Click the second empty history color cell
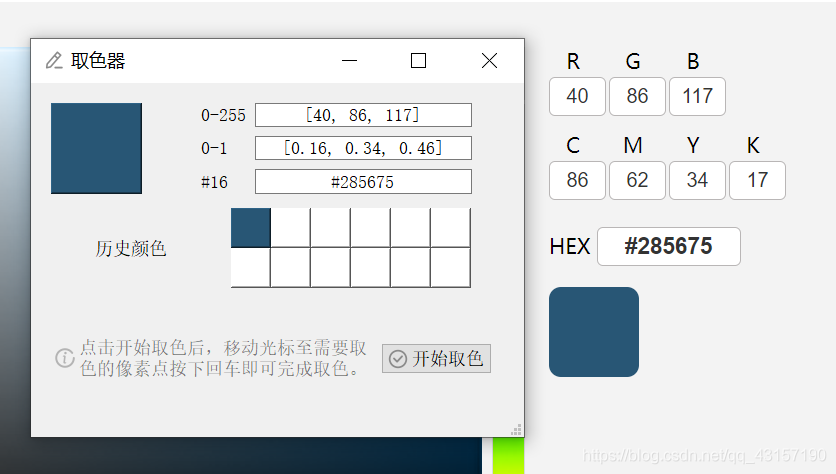Image resolution: width=836 pixels, height=474 pixels. 290,227
